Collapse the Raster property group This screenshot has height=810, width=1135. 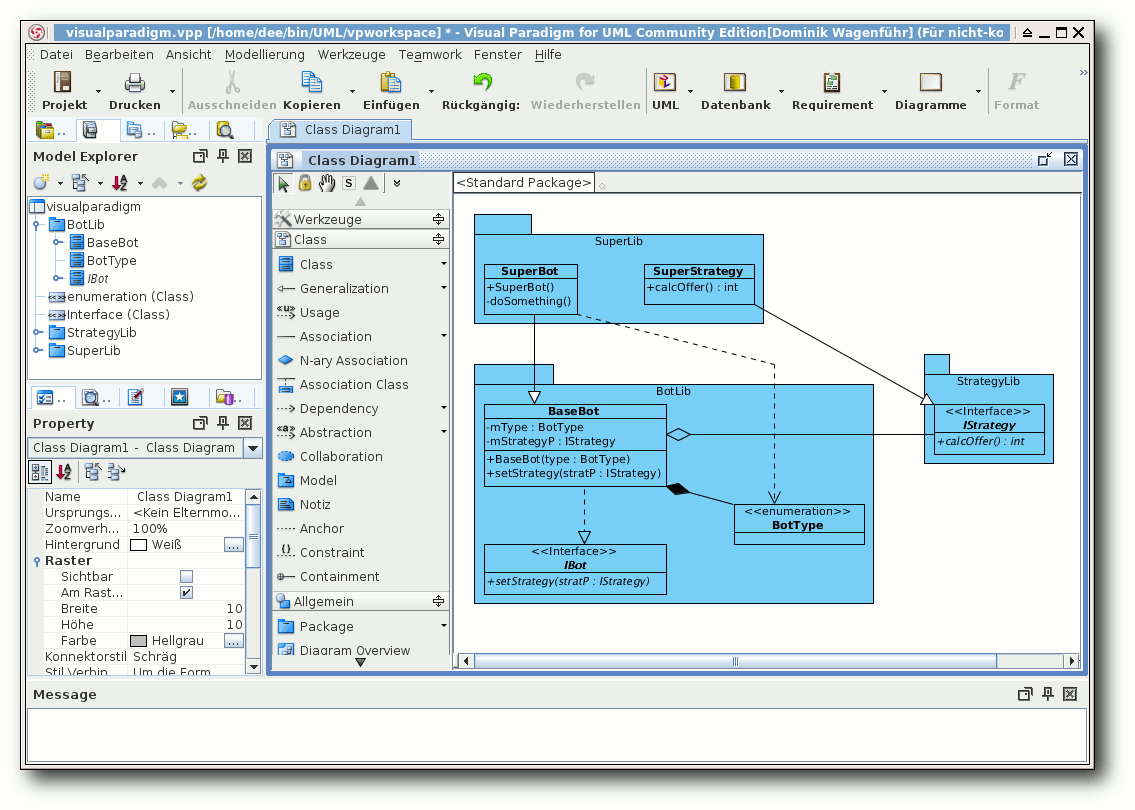coord(37,562)
